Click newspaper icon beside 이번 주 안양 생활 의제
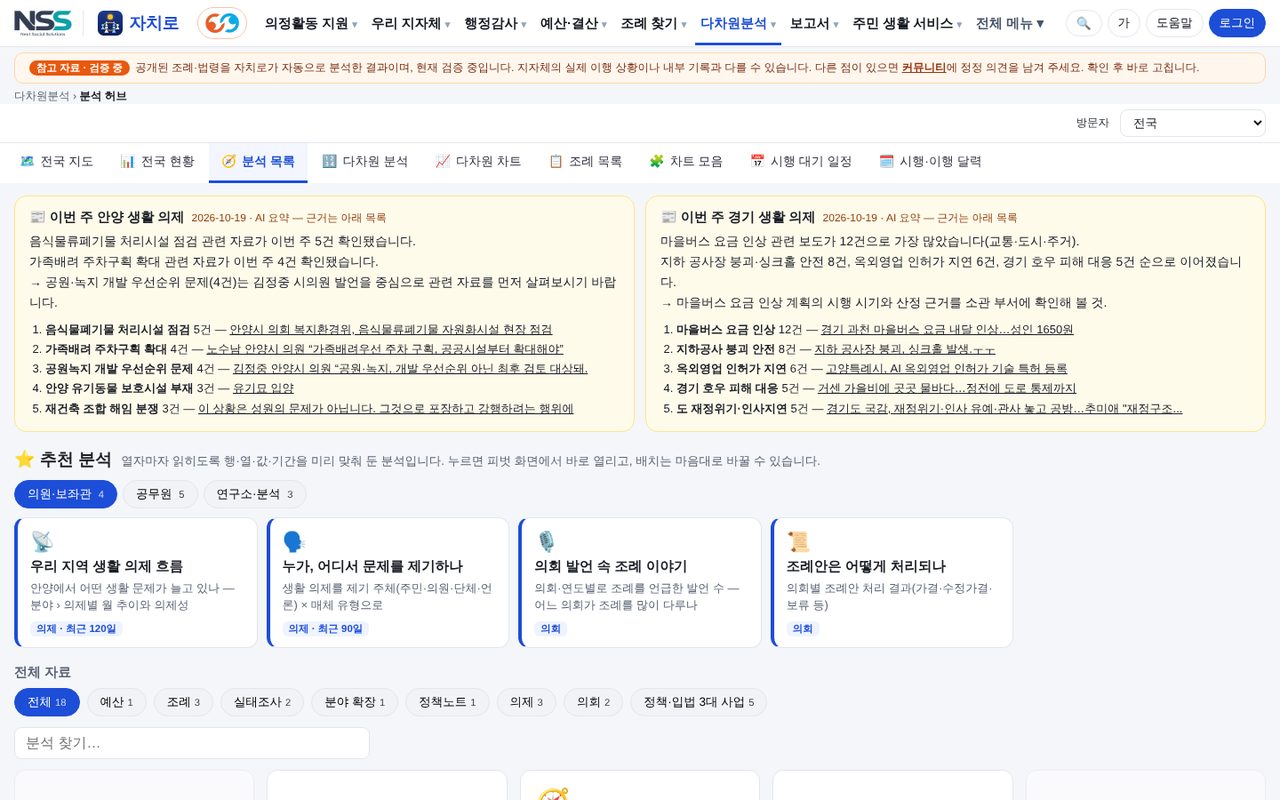1280x800 pixels. pos(37,217)
